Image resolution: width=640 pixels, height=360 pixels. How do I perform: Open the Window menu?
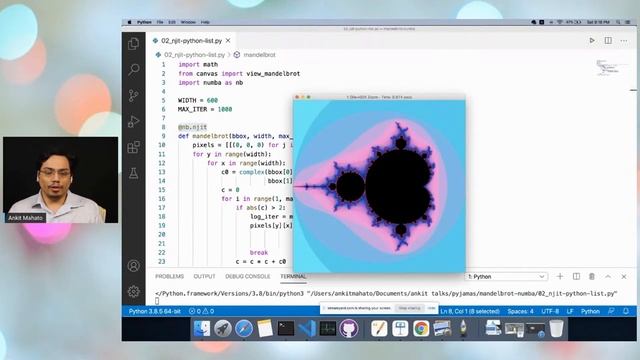click(188, 22)
